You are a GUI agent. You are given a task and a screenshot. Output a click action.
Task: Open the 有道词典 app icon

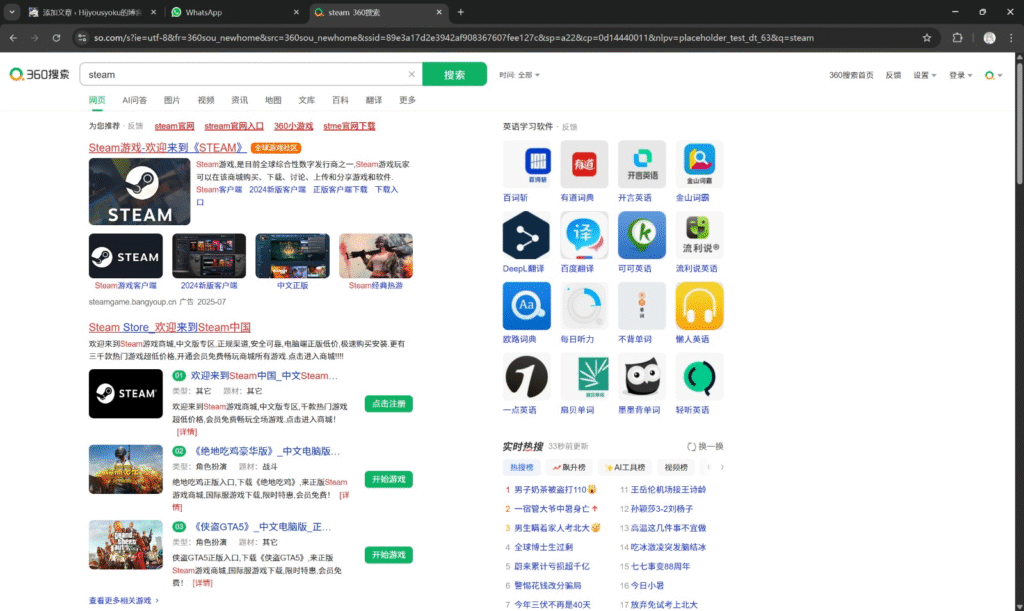584,164
